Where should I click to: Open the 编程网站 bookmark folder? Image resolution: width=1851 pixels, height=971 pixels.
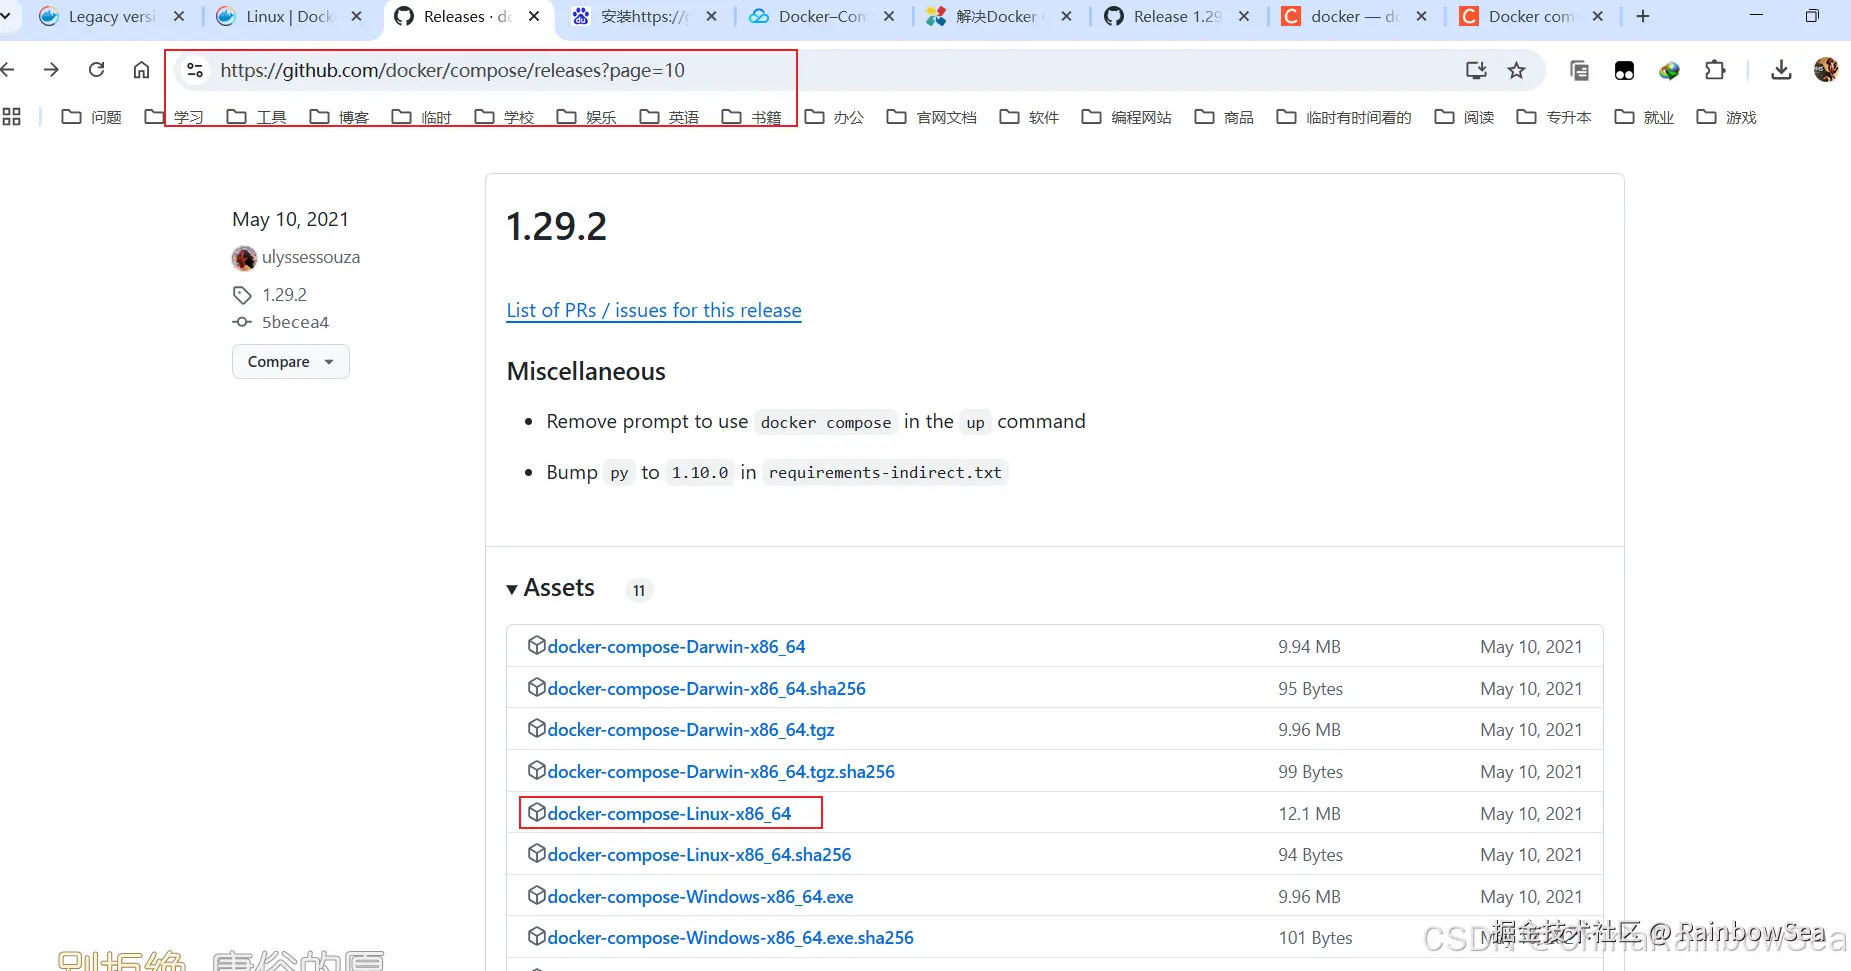point(1126,117)
